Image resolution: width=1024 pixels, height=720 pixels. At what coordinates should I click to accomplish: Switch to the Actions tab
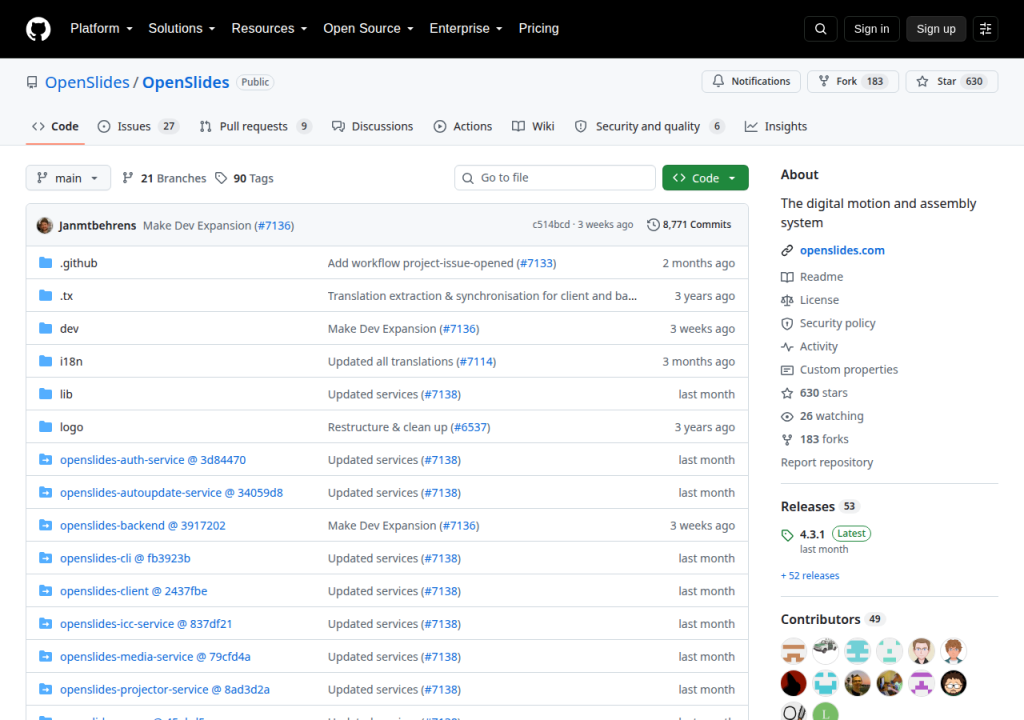click(462, 126)
